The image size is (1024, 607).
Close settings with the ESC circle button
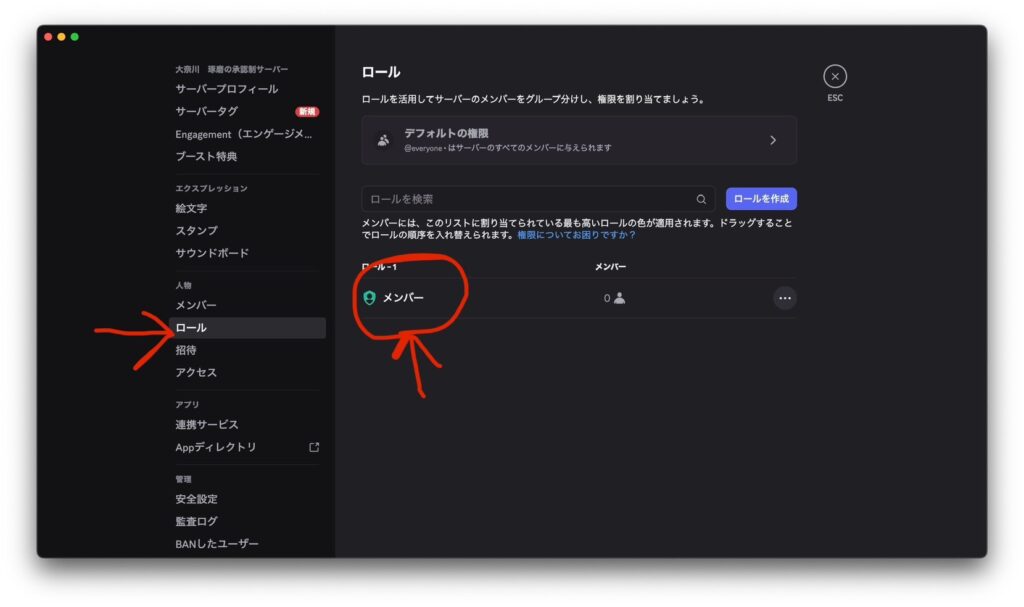[x=835, y=76]
